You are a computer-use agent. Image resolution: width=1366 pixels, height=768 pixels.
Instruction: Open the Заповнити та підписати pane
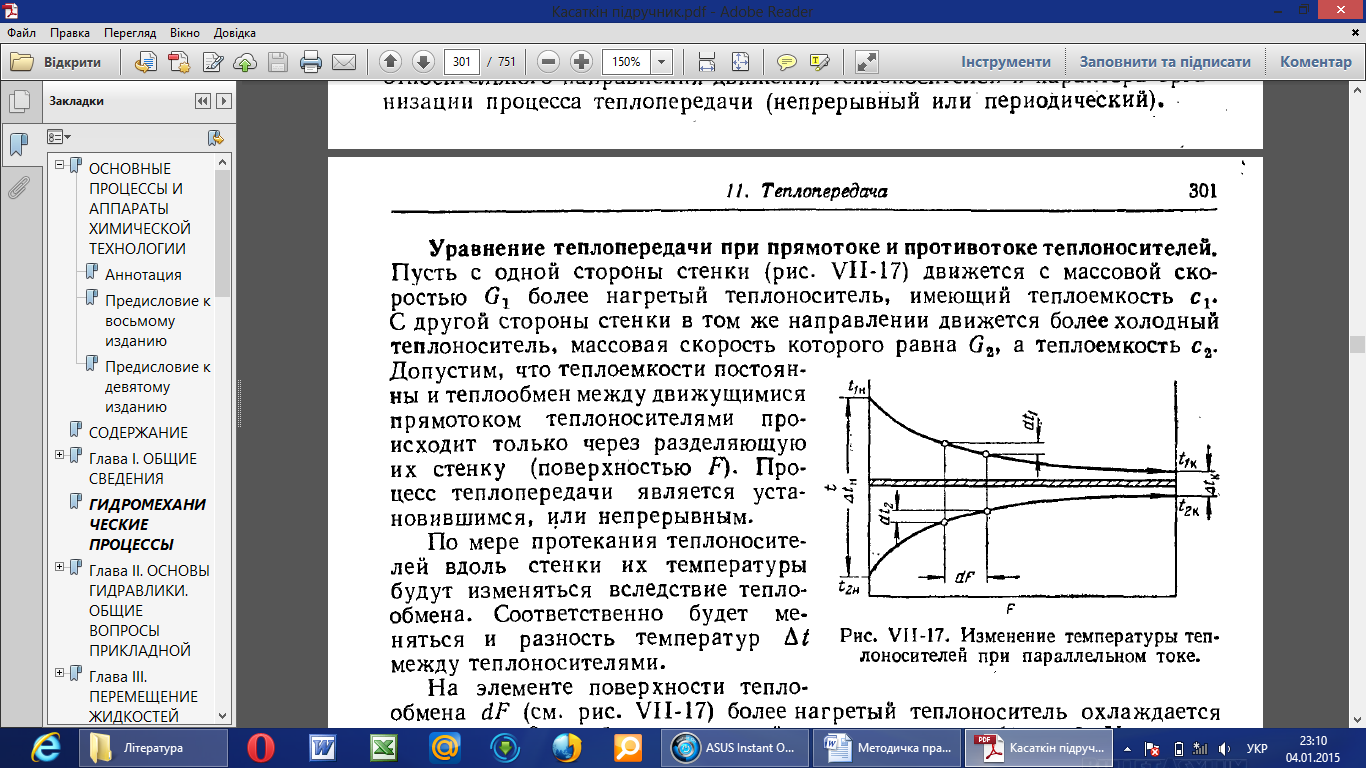pos(1165,62)
